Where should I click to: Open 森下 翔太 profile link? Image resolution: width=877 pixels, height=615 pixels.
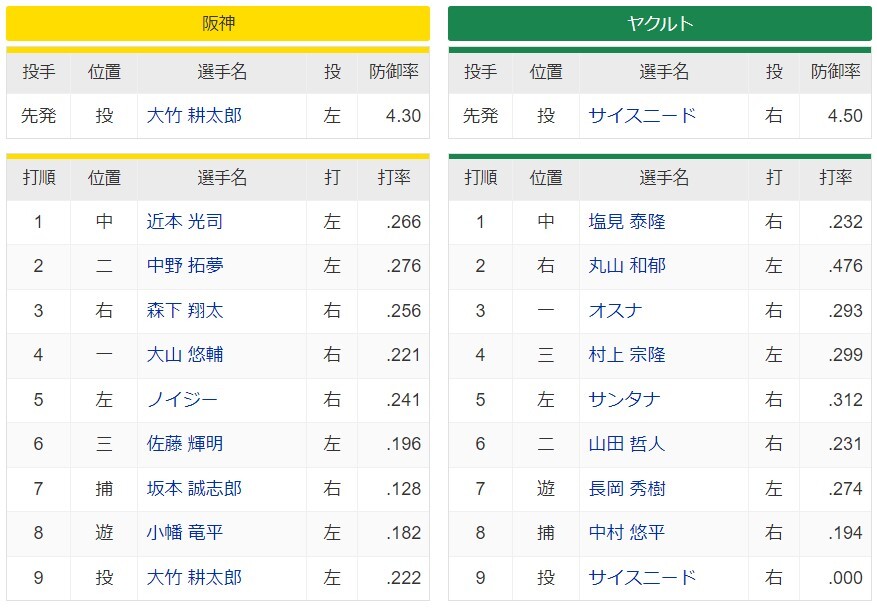point(185,311)
